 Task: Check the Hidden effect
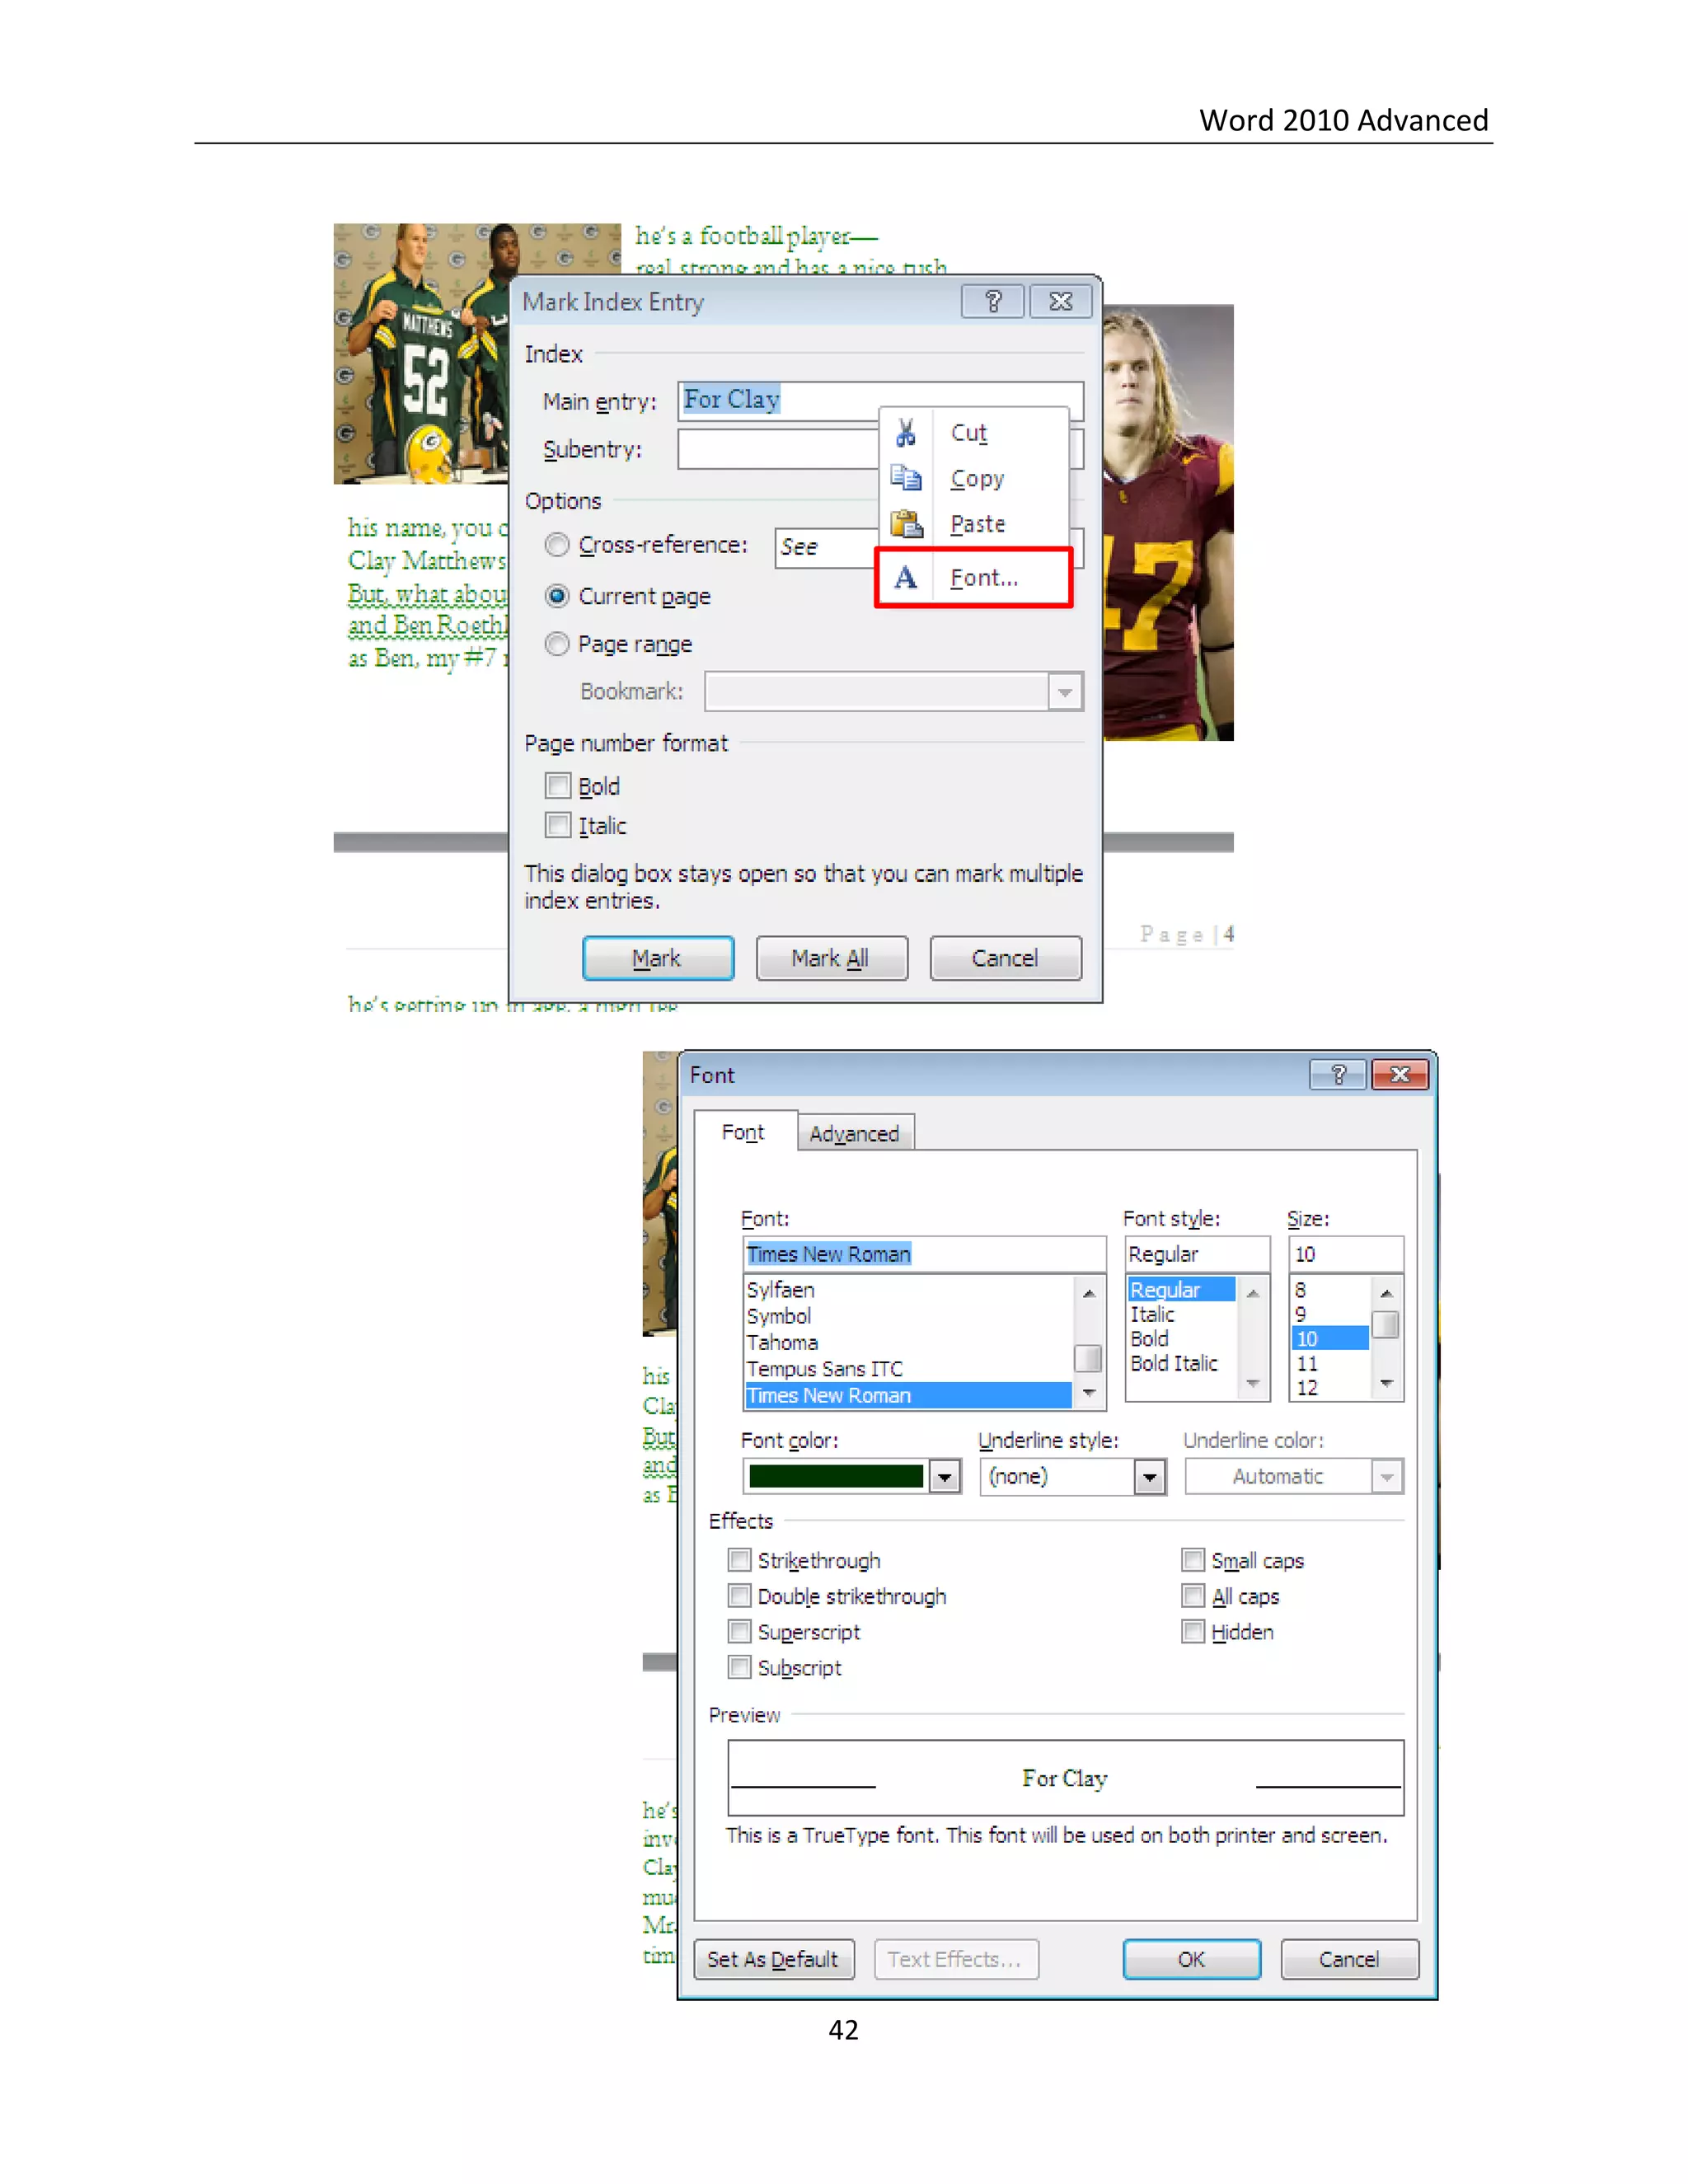(x=1193, y=1632)
